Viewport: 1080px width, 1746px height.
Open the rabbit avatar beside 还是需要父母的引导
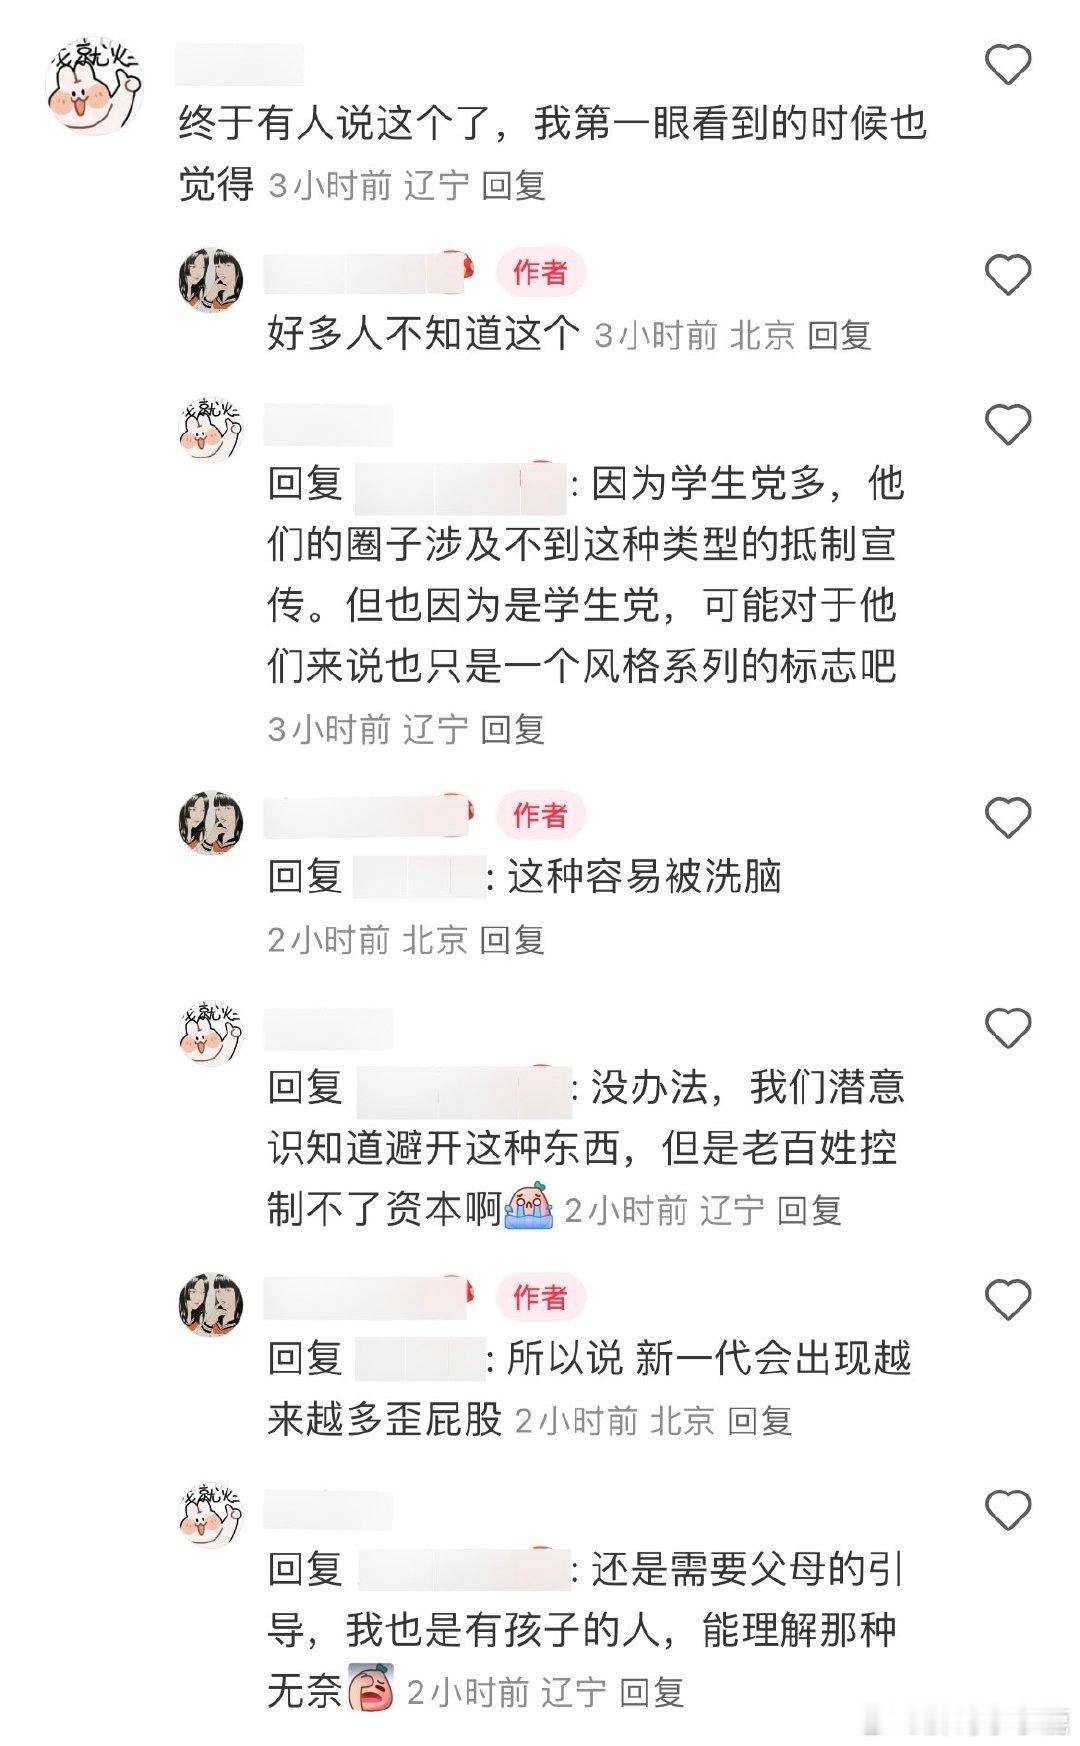coord(211,1516)
